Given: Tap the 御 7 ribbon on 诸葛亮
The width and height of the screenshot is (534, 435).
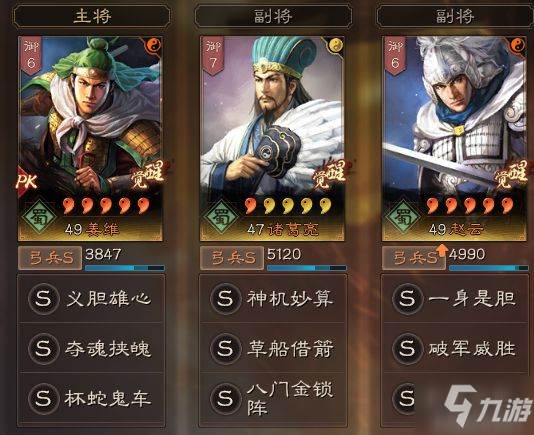Looking at the screenshot, I should tap(213, 55).
